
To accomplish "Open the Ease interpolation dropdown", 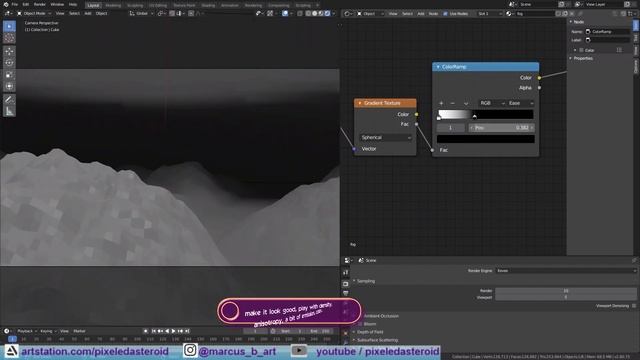I will [x=520, y=103].
